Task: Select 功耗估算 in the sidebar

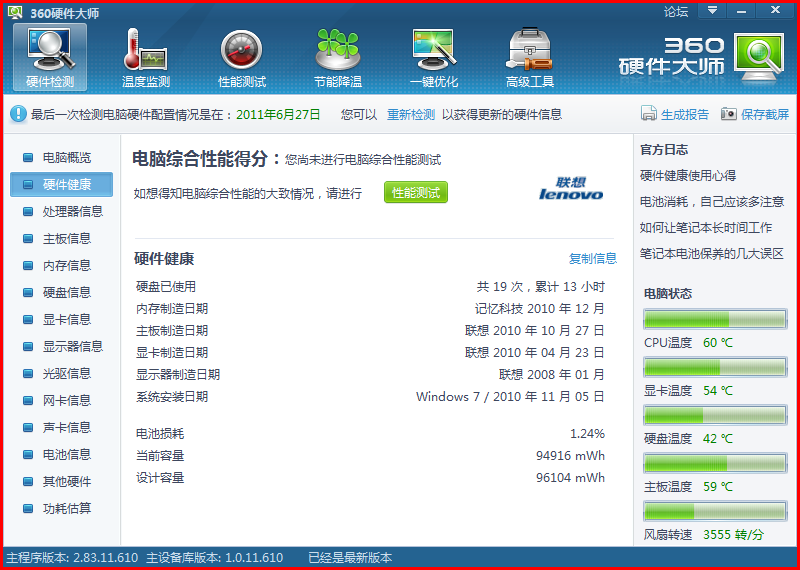Action: [x=61, y=509]
